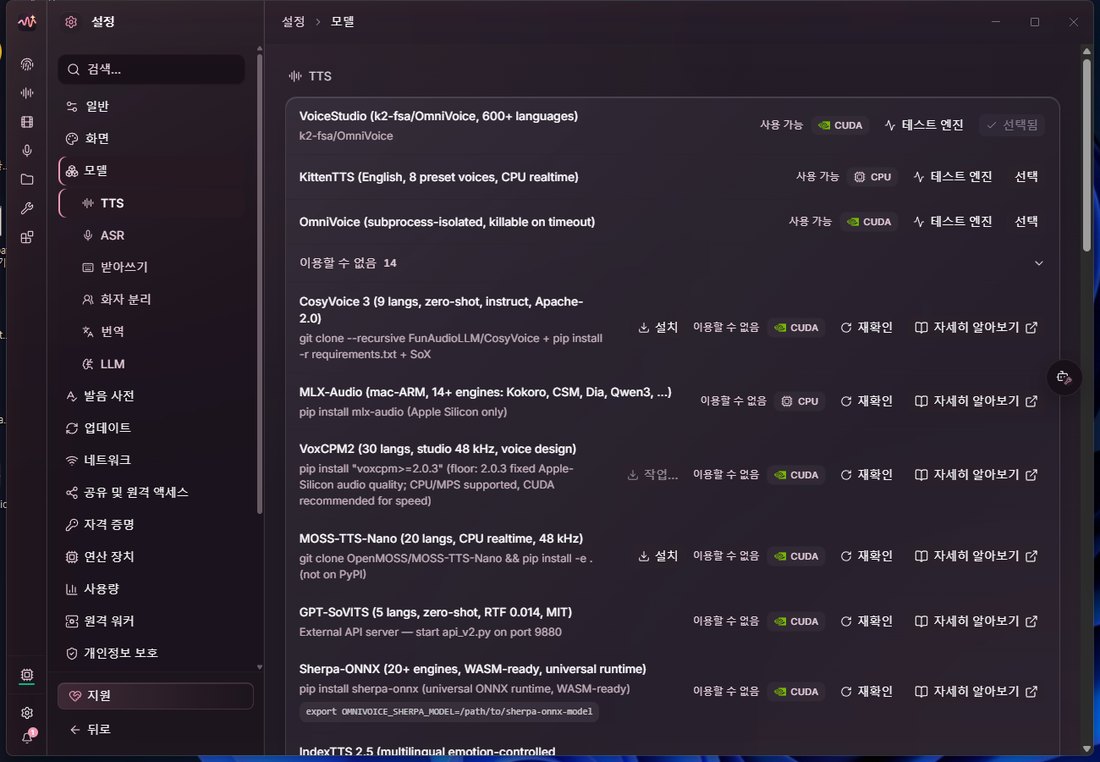Click the chip icon at rail bottom
1100x762 pixels.
pyautogui.click(x=27, y=675)
